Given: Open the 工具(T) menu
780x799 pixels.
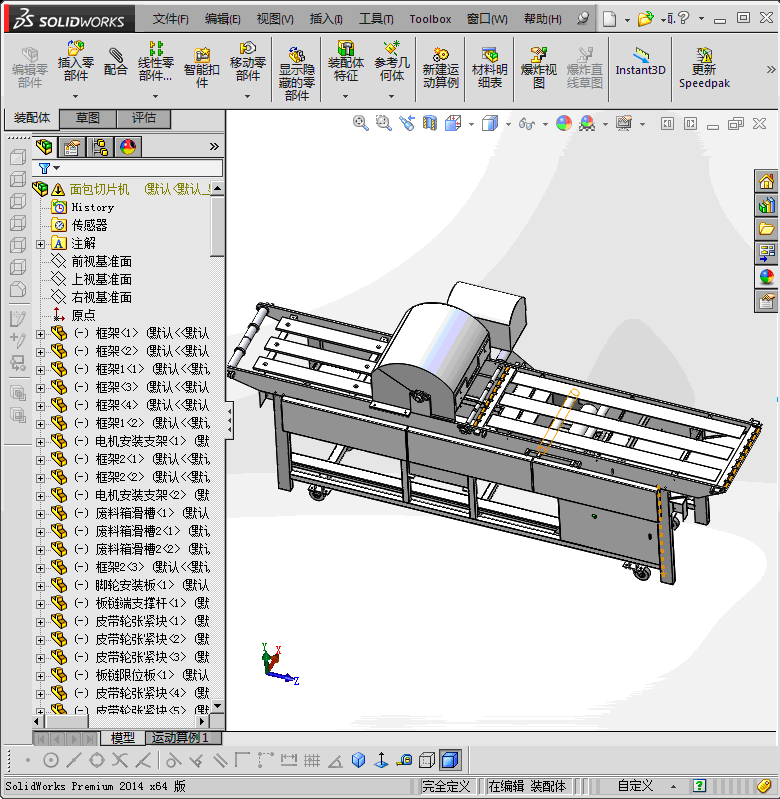Looking at the screenshot, I should [x=376, y=19].
